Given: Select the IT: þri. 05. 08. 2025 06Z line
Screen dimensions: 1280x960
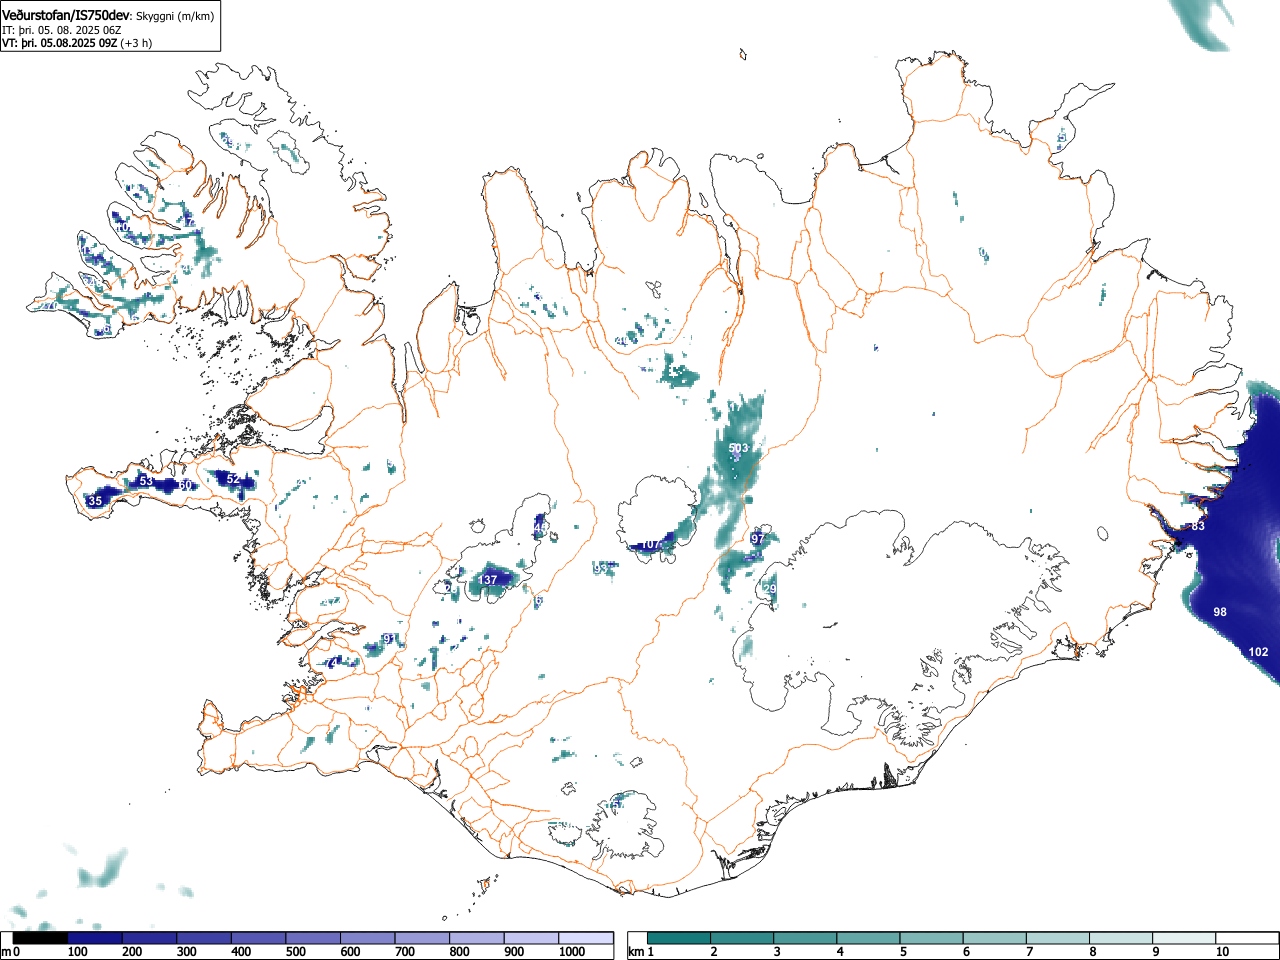Looking at the screenshot, I should 62,30.
